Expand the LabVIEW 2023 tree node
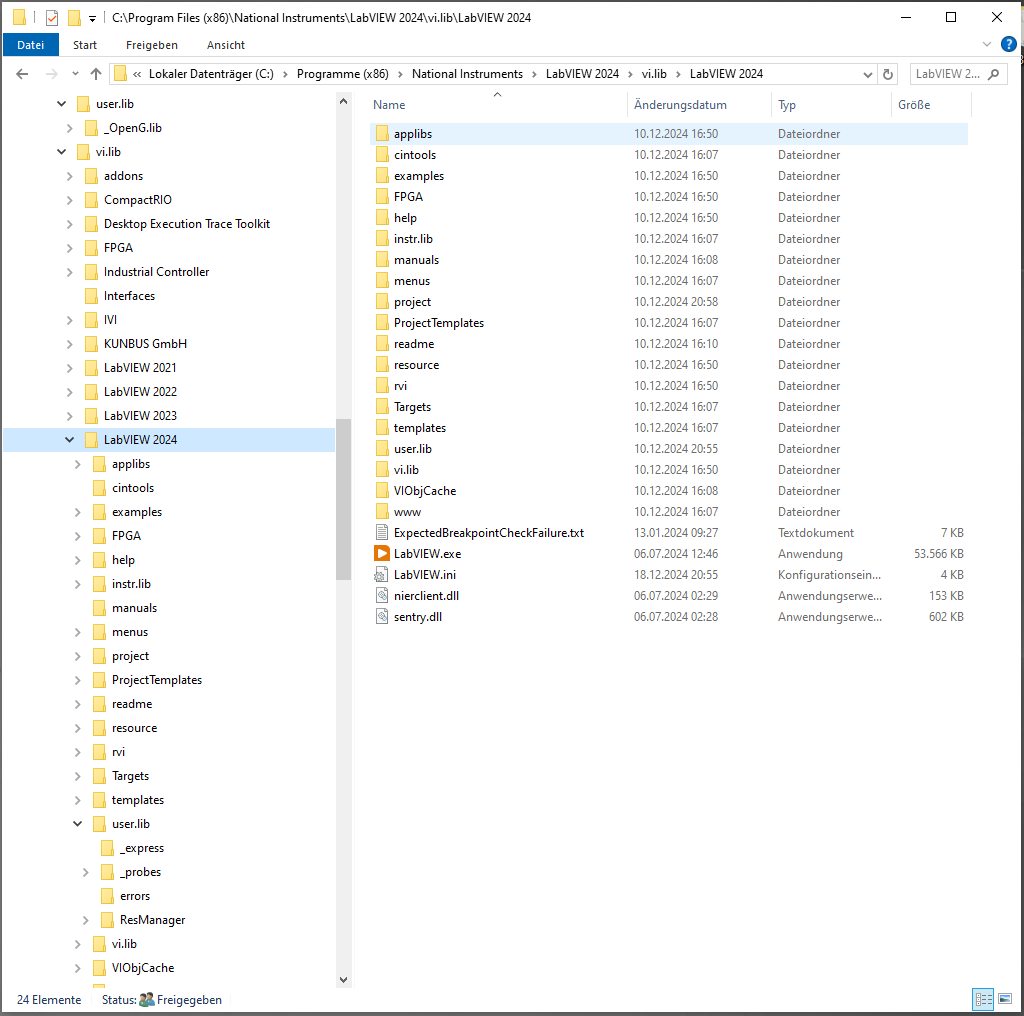The image size is (1024, 1016). [x=69, y=416]
